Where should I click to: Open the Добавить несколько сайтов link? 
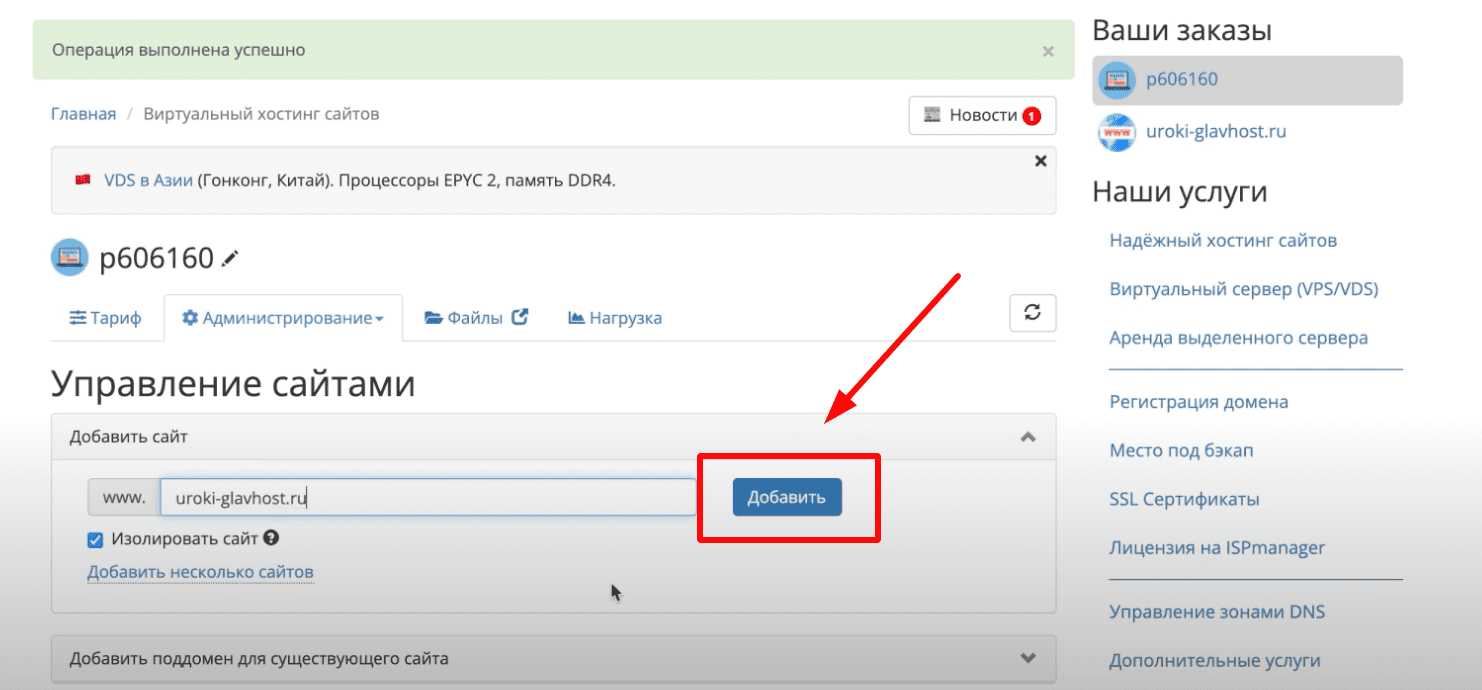[x=200, y=572]
